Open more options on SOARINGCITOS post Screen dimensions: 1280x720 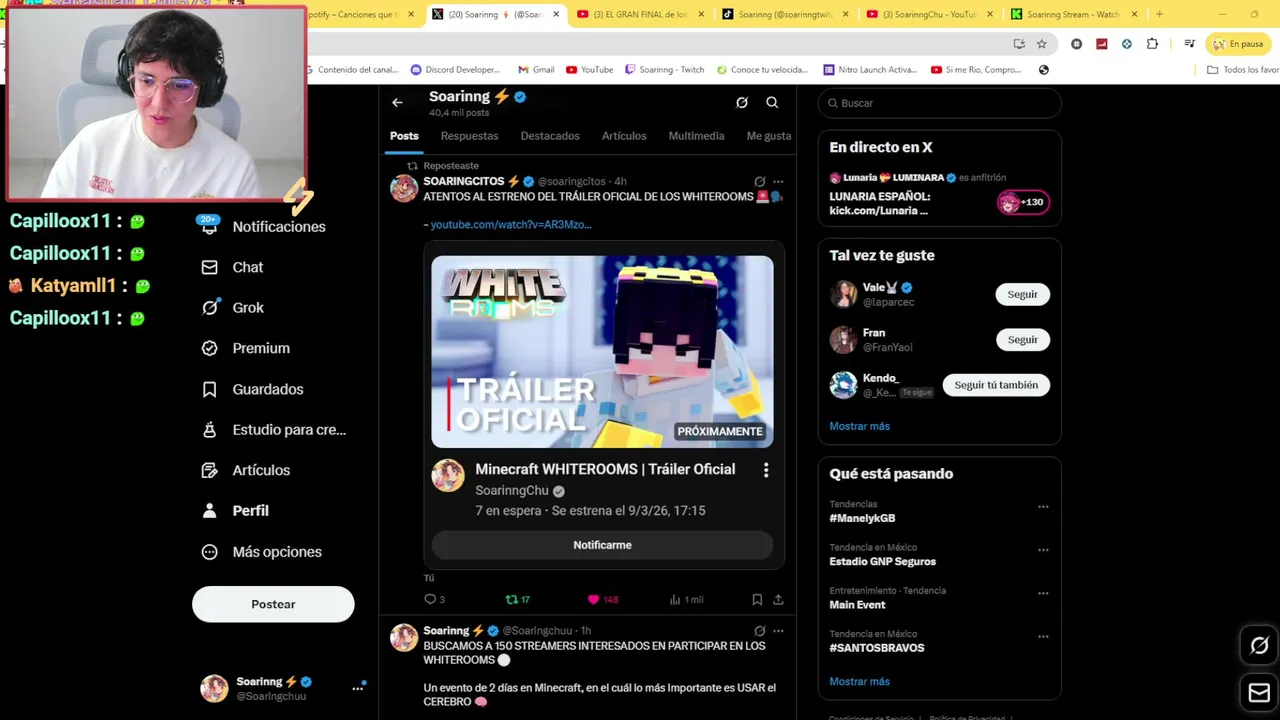pyautogui.click(x=778, y=182)
